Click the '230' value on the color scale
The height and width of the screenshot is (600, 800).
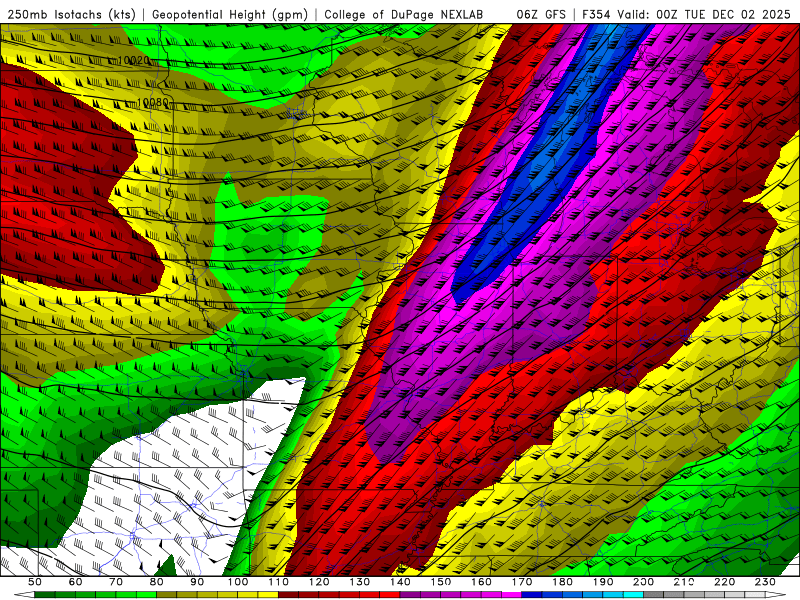coord(765,582)
